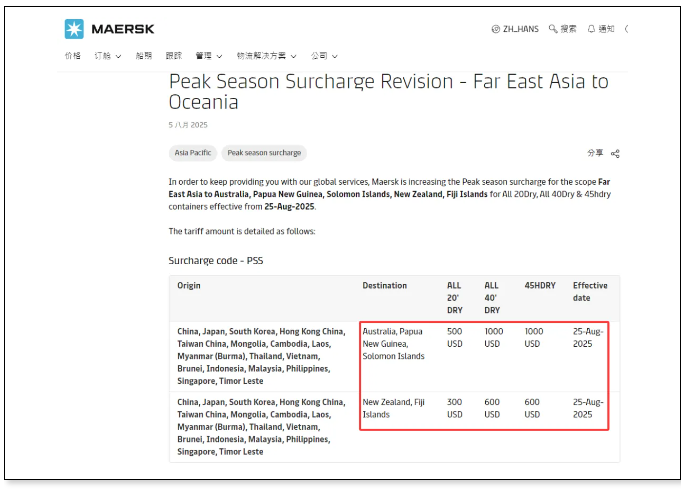Click the effective date in the Australia row
This screenshot has height=489, width=690.
coord(588,338)
